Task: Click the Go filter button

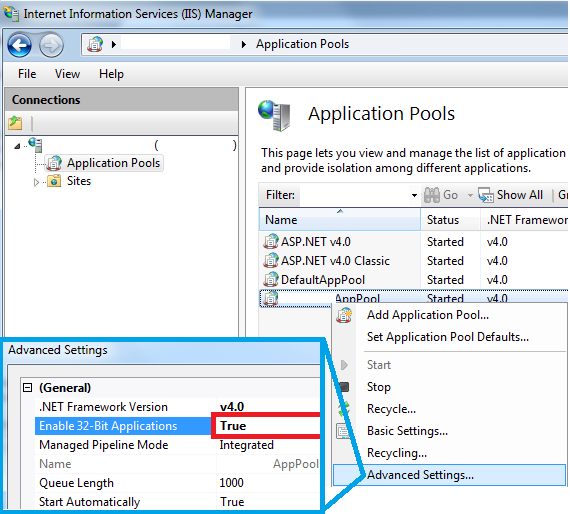Action: [441, 195]
